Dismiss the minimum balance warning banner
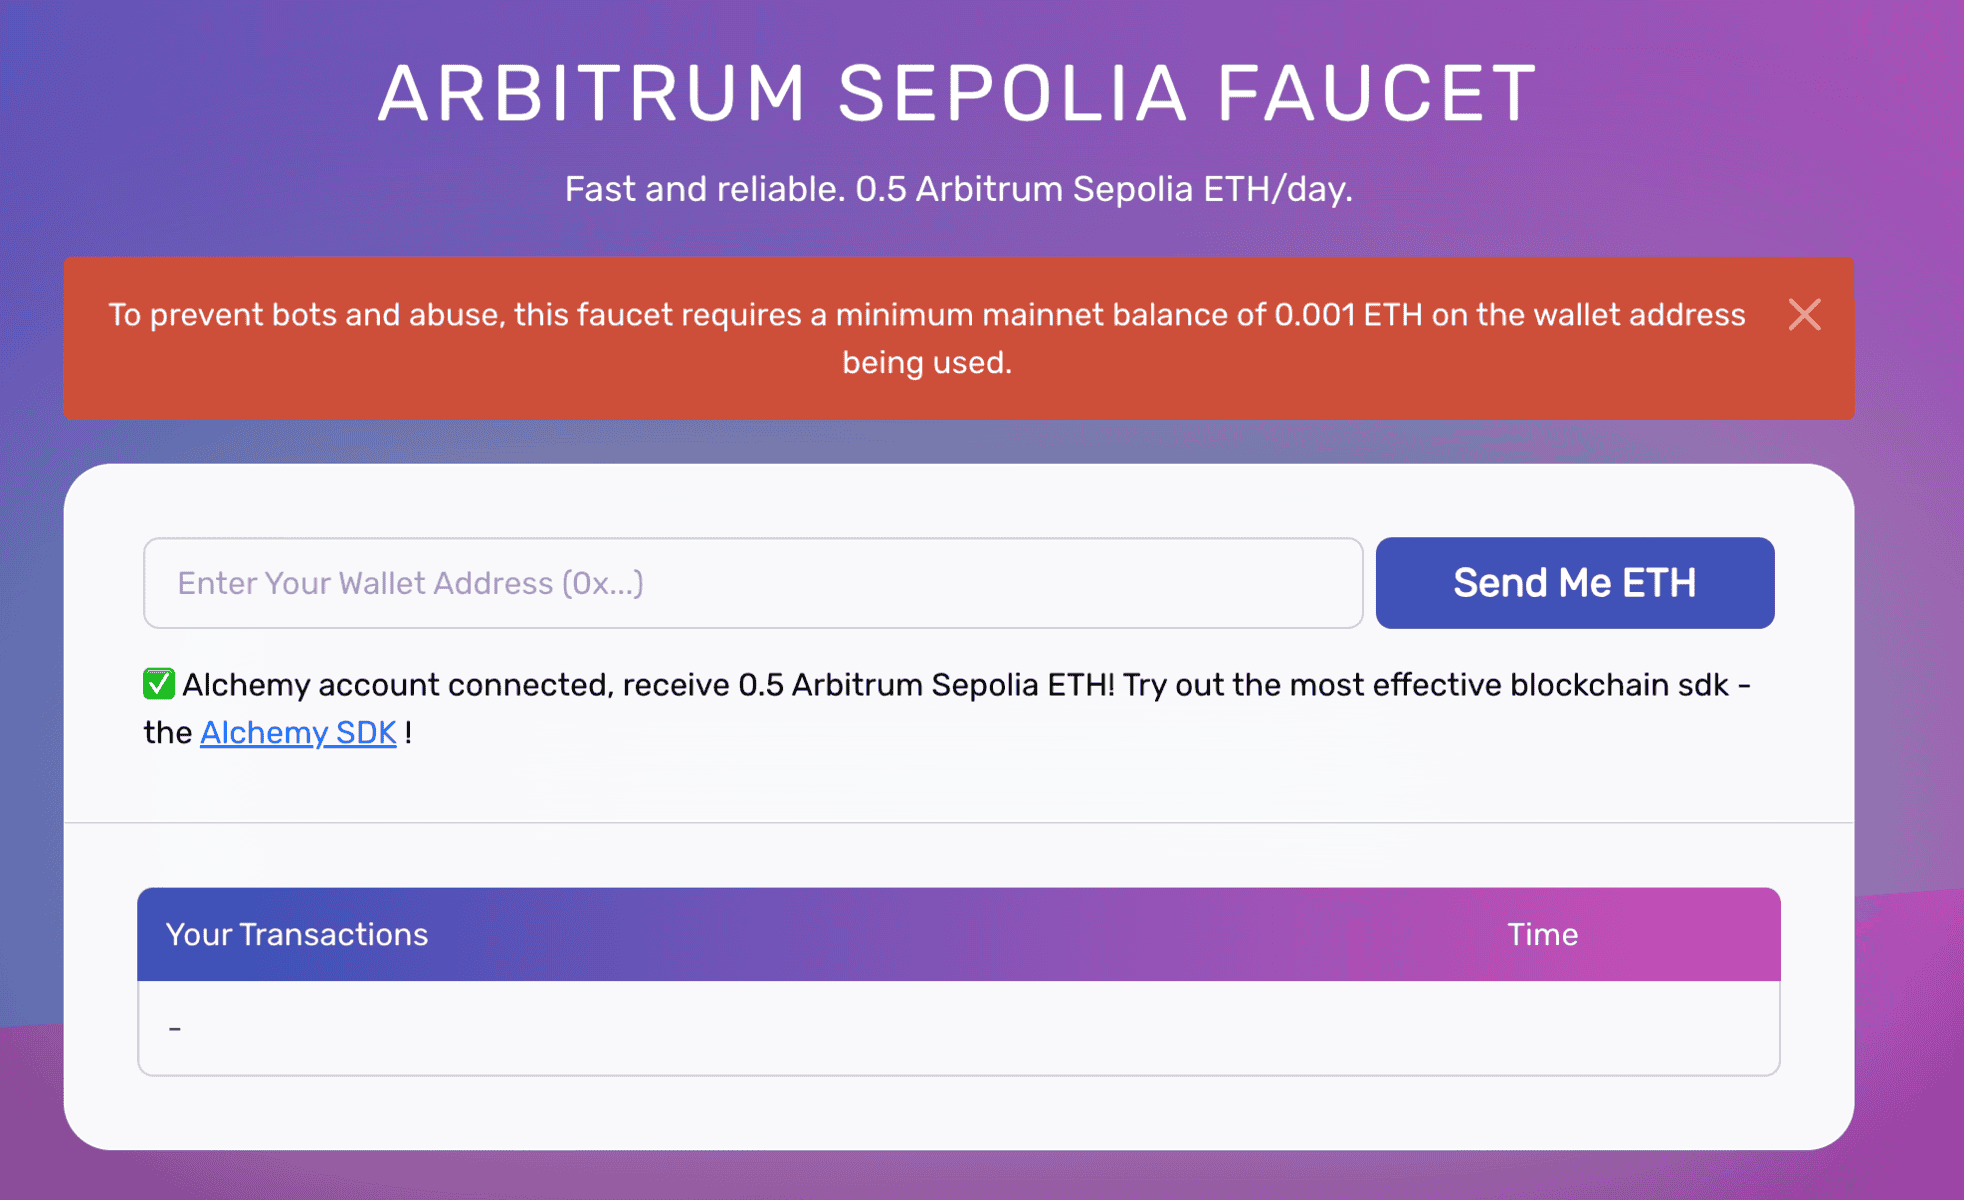 point(1806,315)
